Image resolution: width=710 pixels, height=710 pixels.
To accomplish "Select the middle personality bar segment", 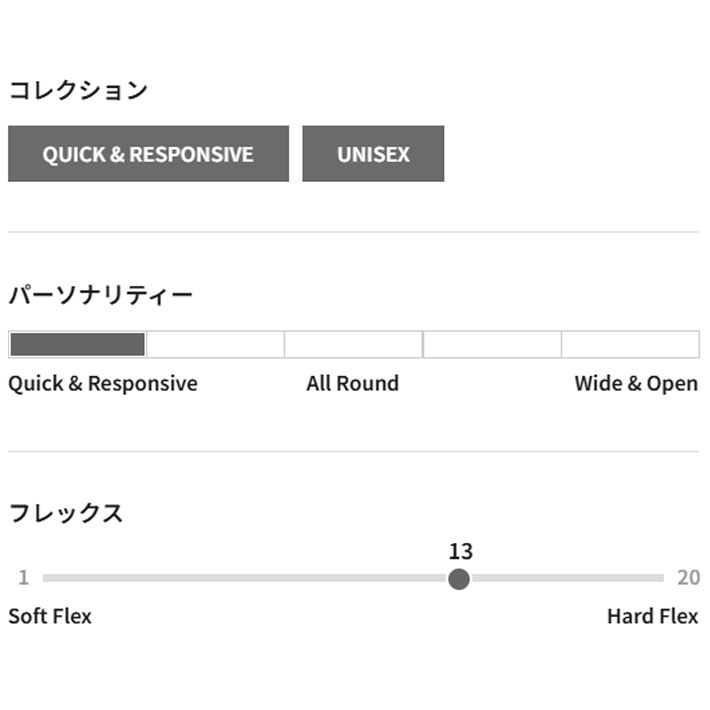I will (353, 345).
